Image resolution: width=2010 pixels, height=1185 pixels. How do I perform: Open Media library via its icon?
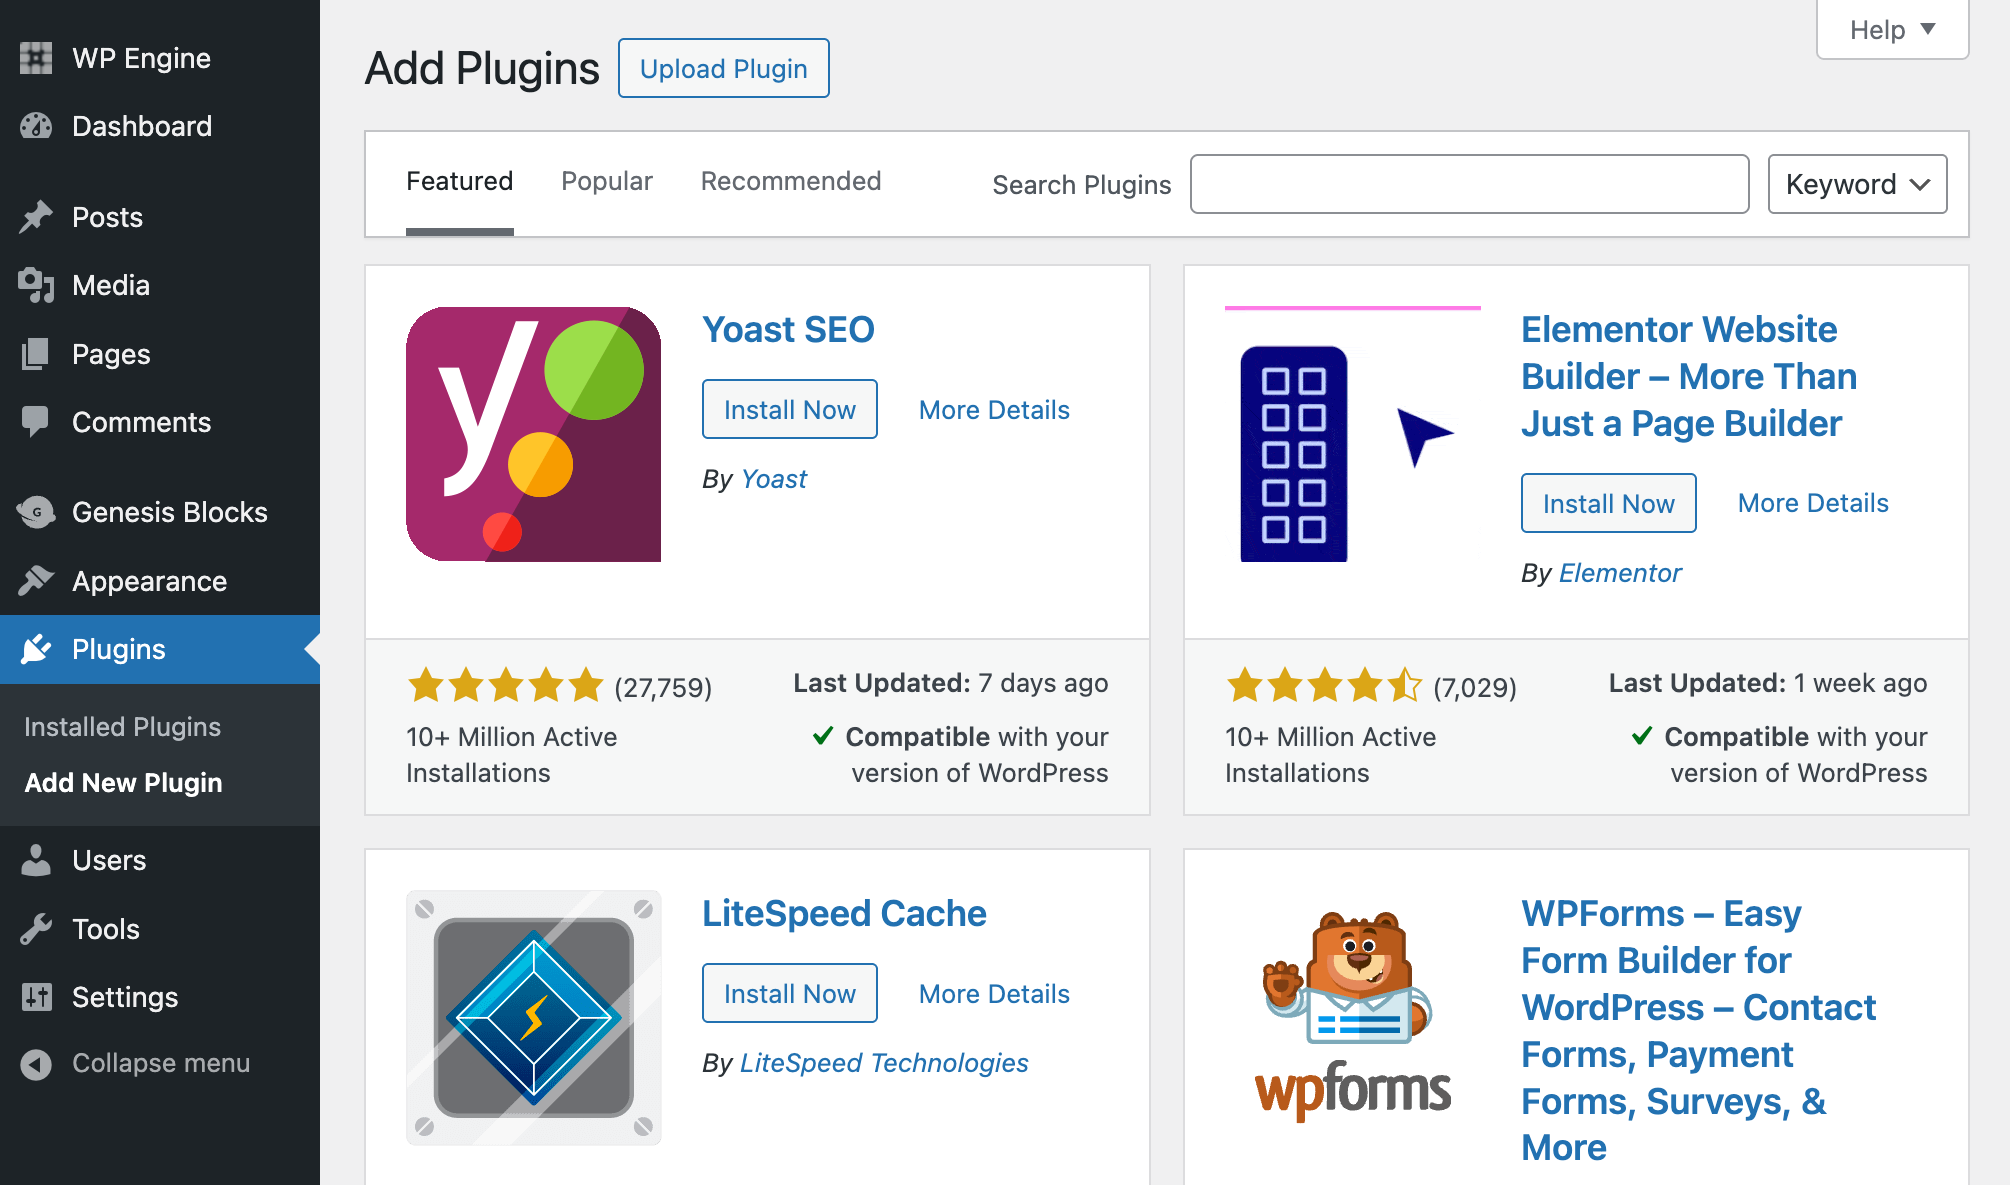tap(36, 285)
